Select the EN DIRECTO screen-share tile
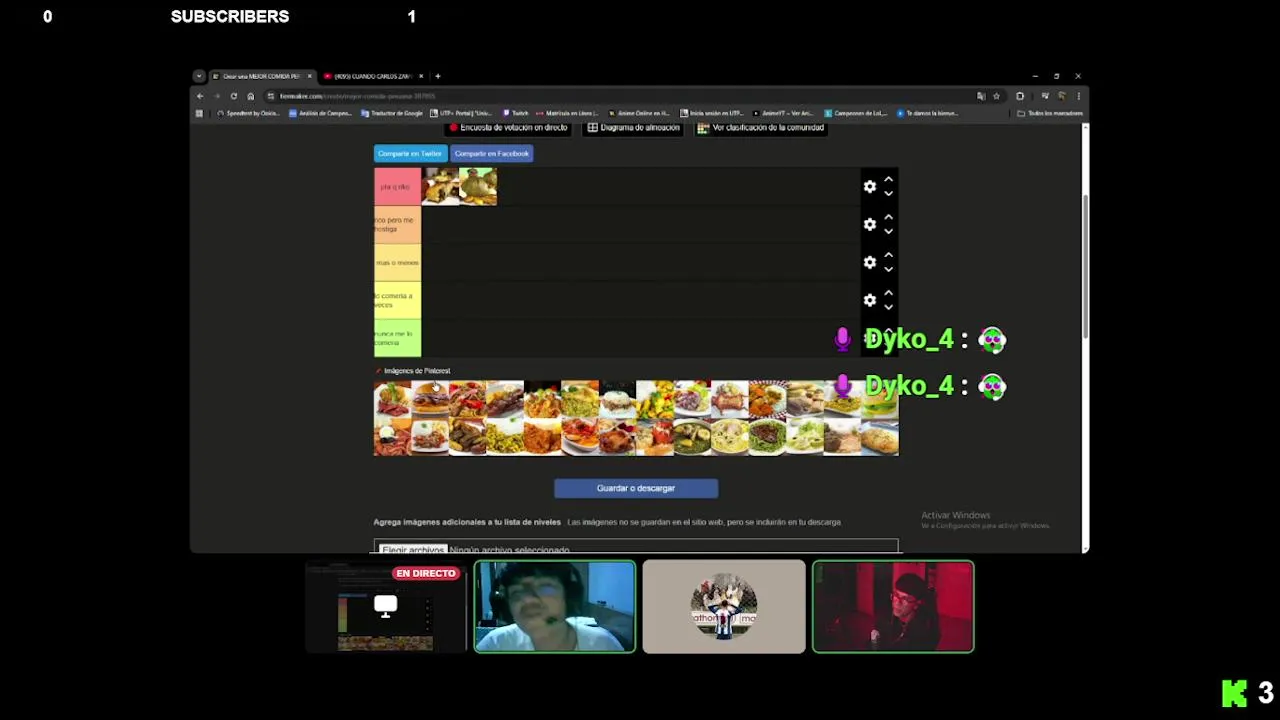This screenshot has width=1280, height=720. click(385, 607)
